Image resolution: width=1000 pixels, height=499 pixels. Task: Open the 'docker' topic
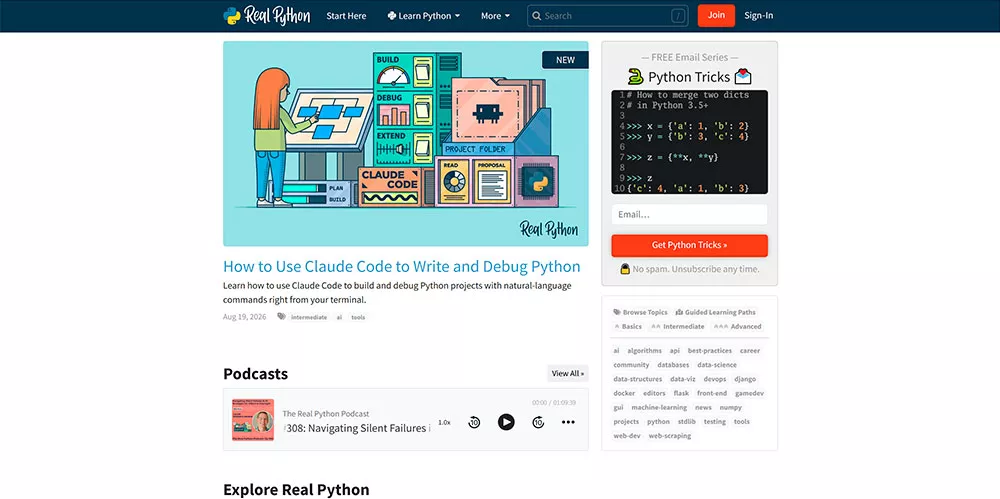click(624, 393)
